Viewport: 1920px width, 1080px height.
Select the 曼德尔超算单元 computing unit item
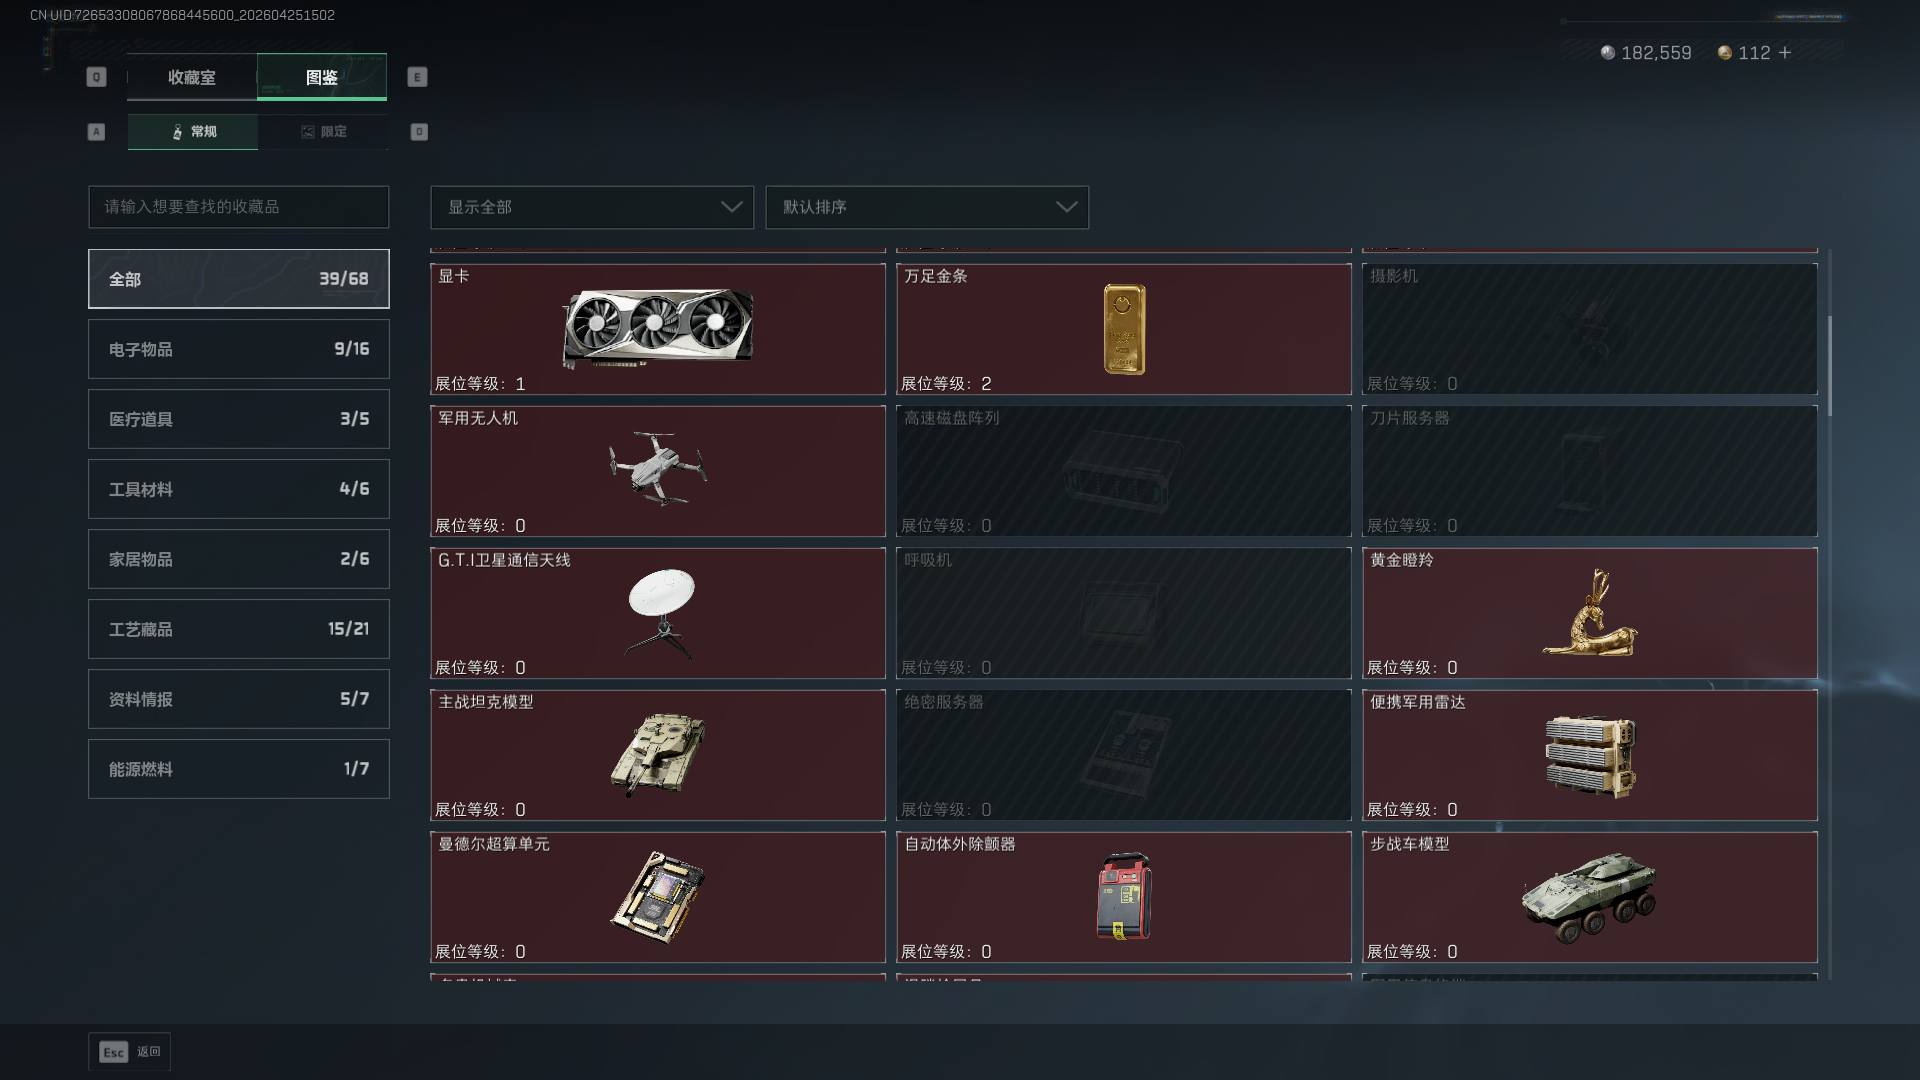point(658,897)
